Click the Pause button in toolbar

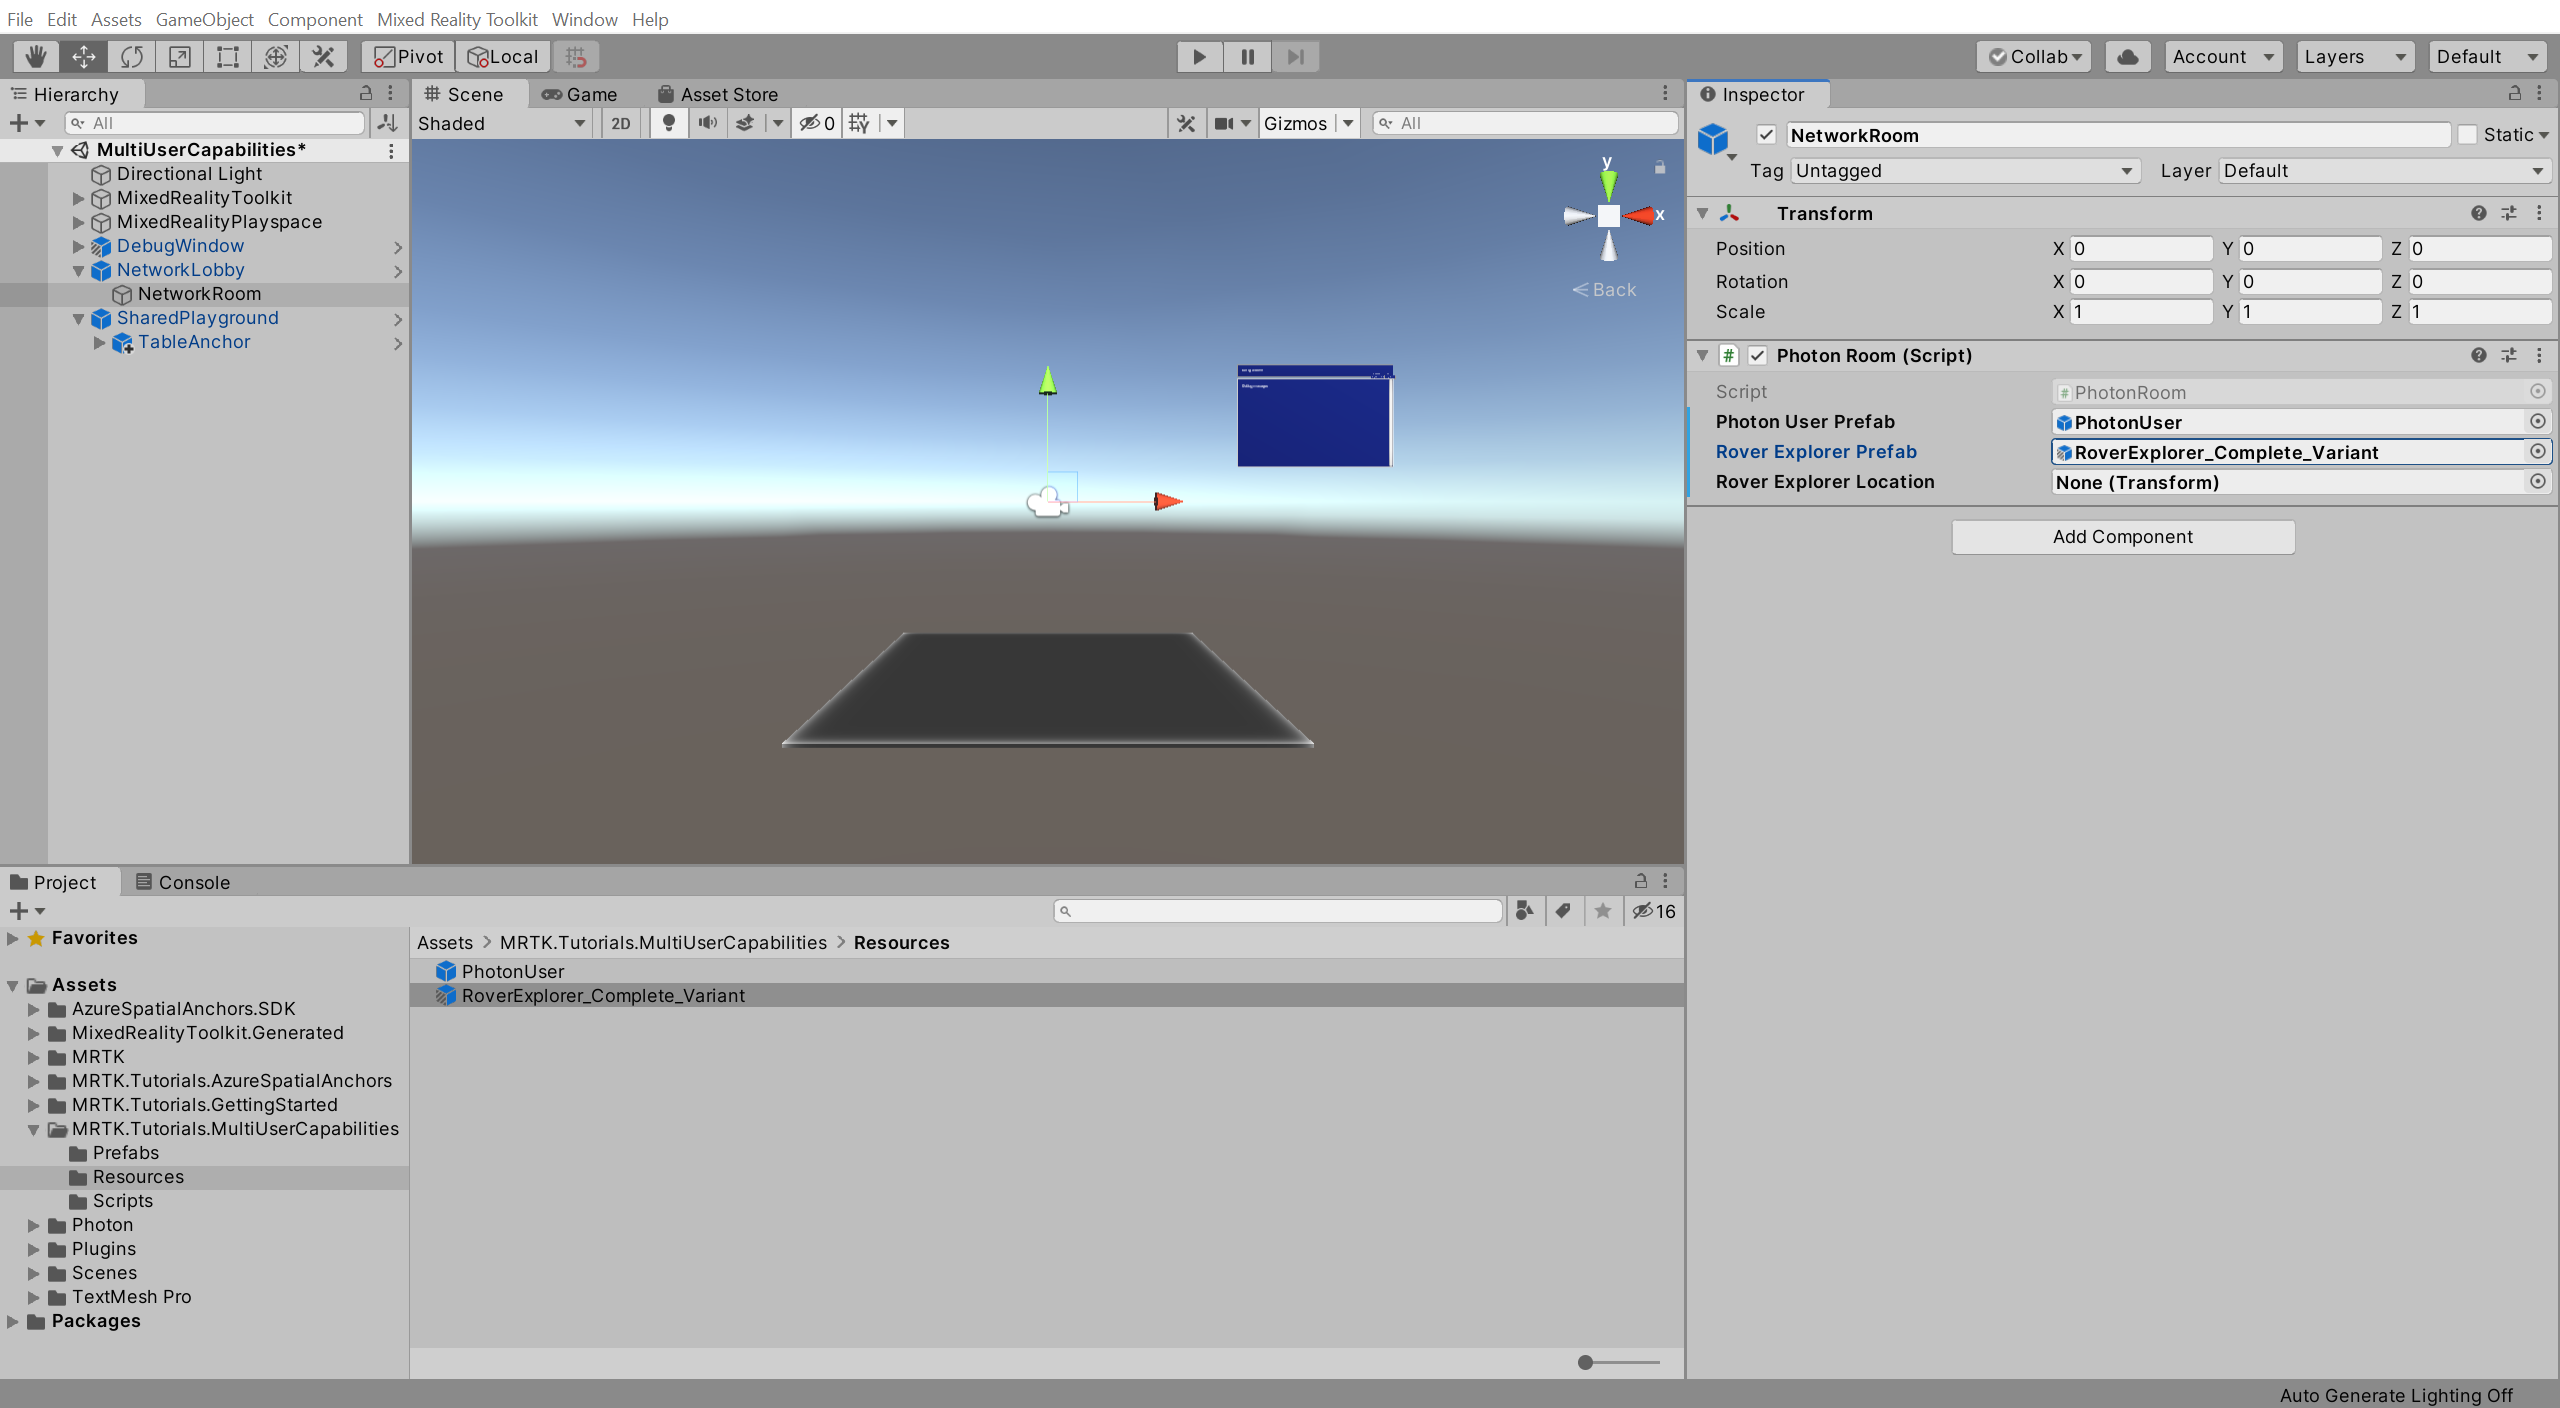(x=1246, y=55)
